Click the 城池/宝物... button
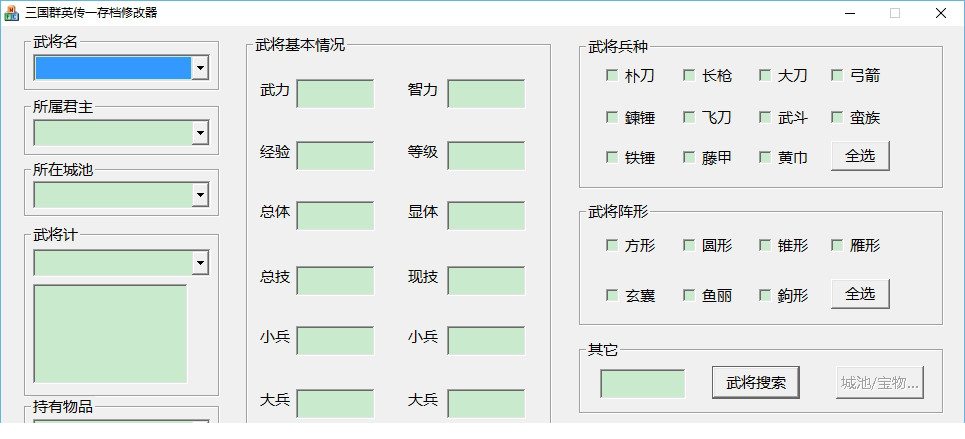The width and height of the screenshot is (965, 439). [879, 382]
